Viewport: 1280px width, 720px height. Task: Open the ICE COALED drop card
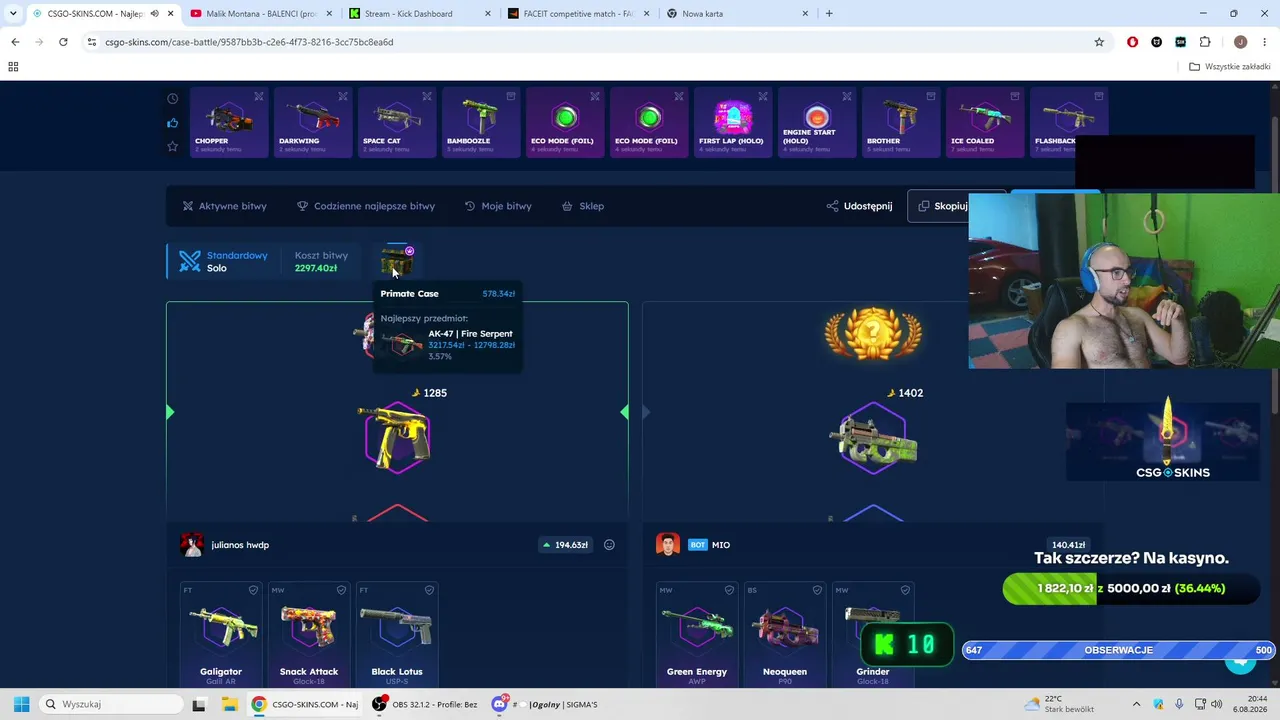pos(985,122)
